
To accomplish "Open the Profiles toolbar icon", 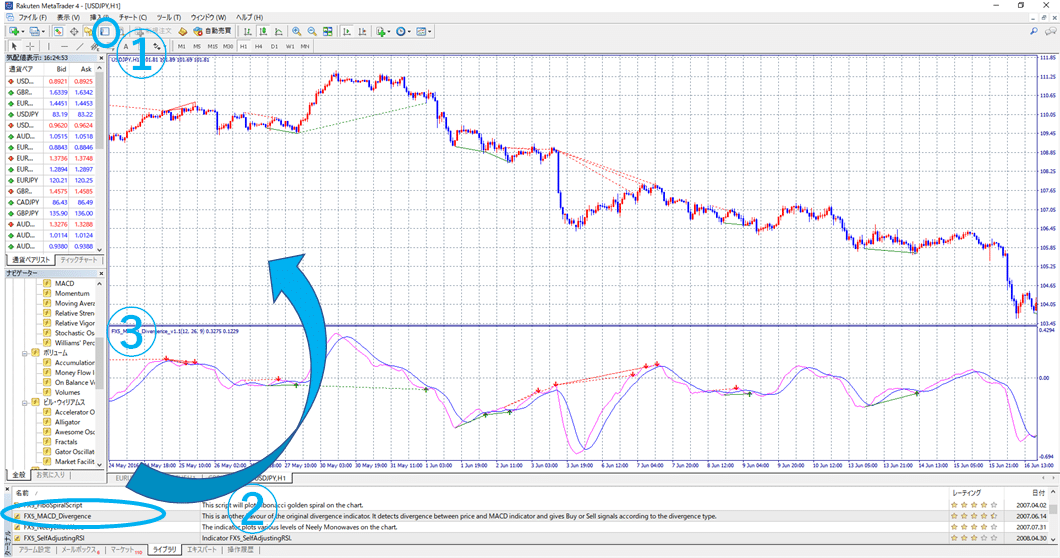I will click(x=35, y=31).
